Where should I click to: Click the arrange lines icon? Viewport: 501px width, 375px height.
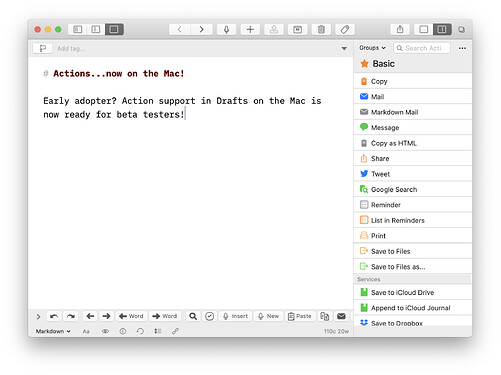point(158,331)
